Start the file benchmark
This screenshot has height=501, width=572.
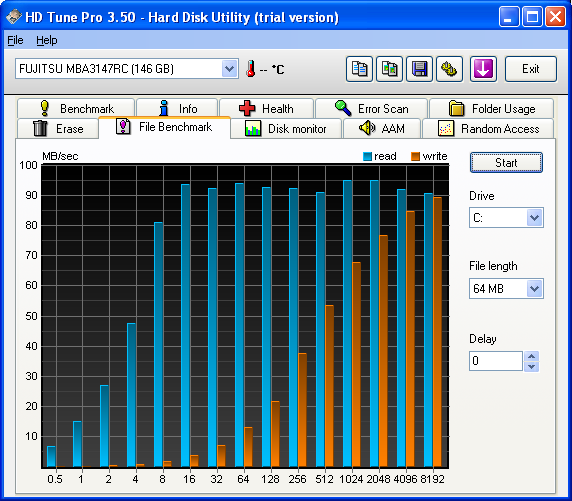click(x=506, y=162)
